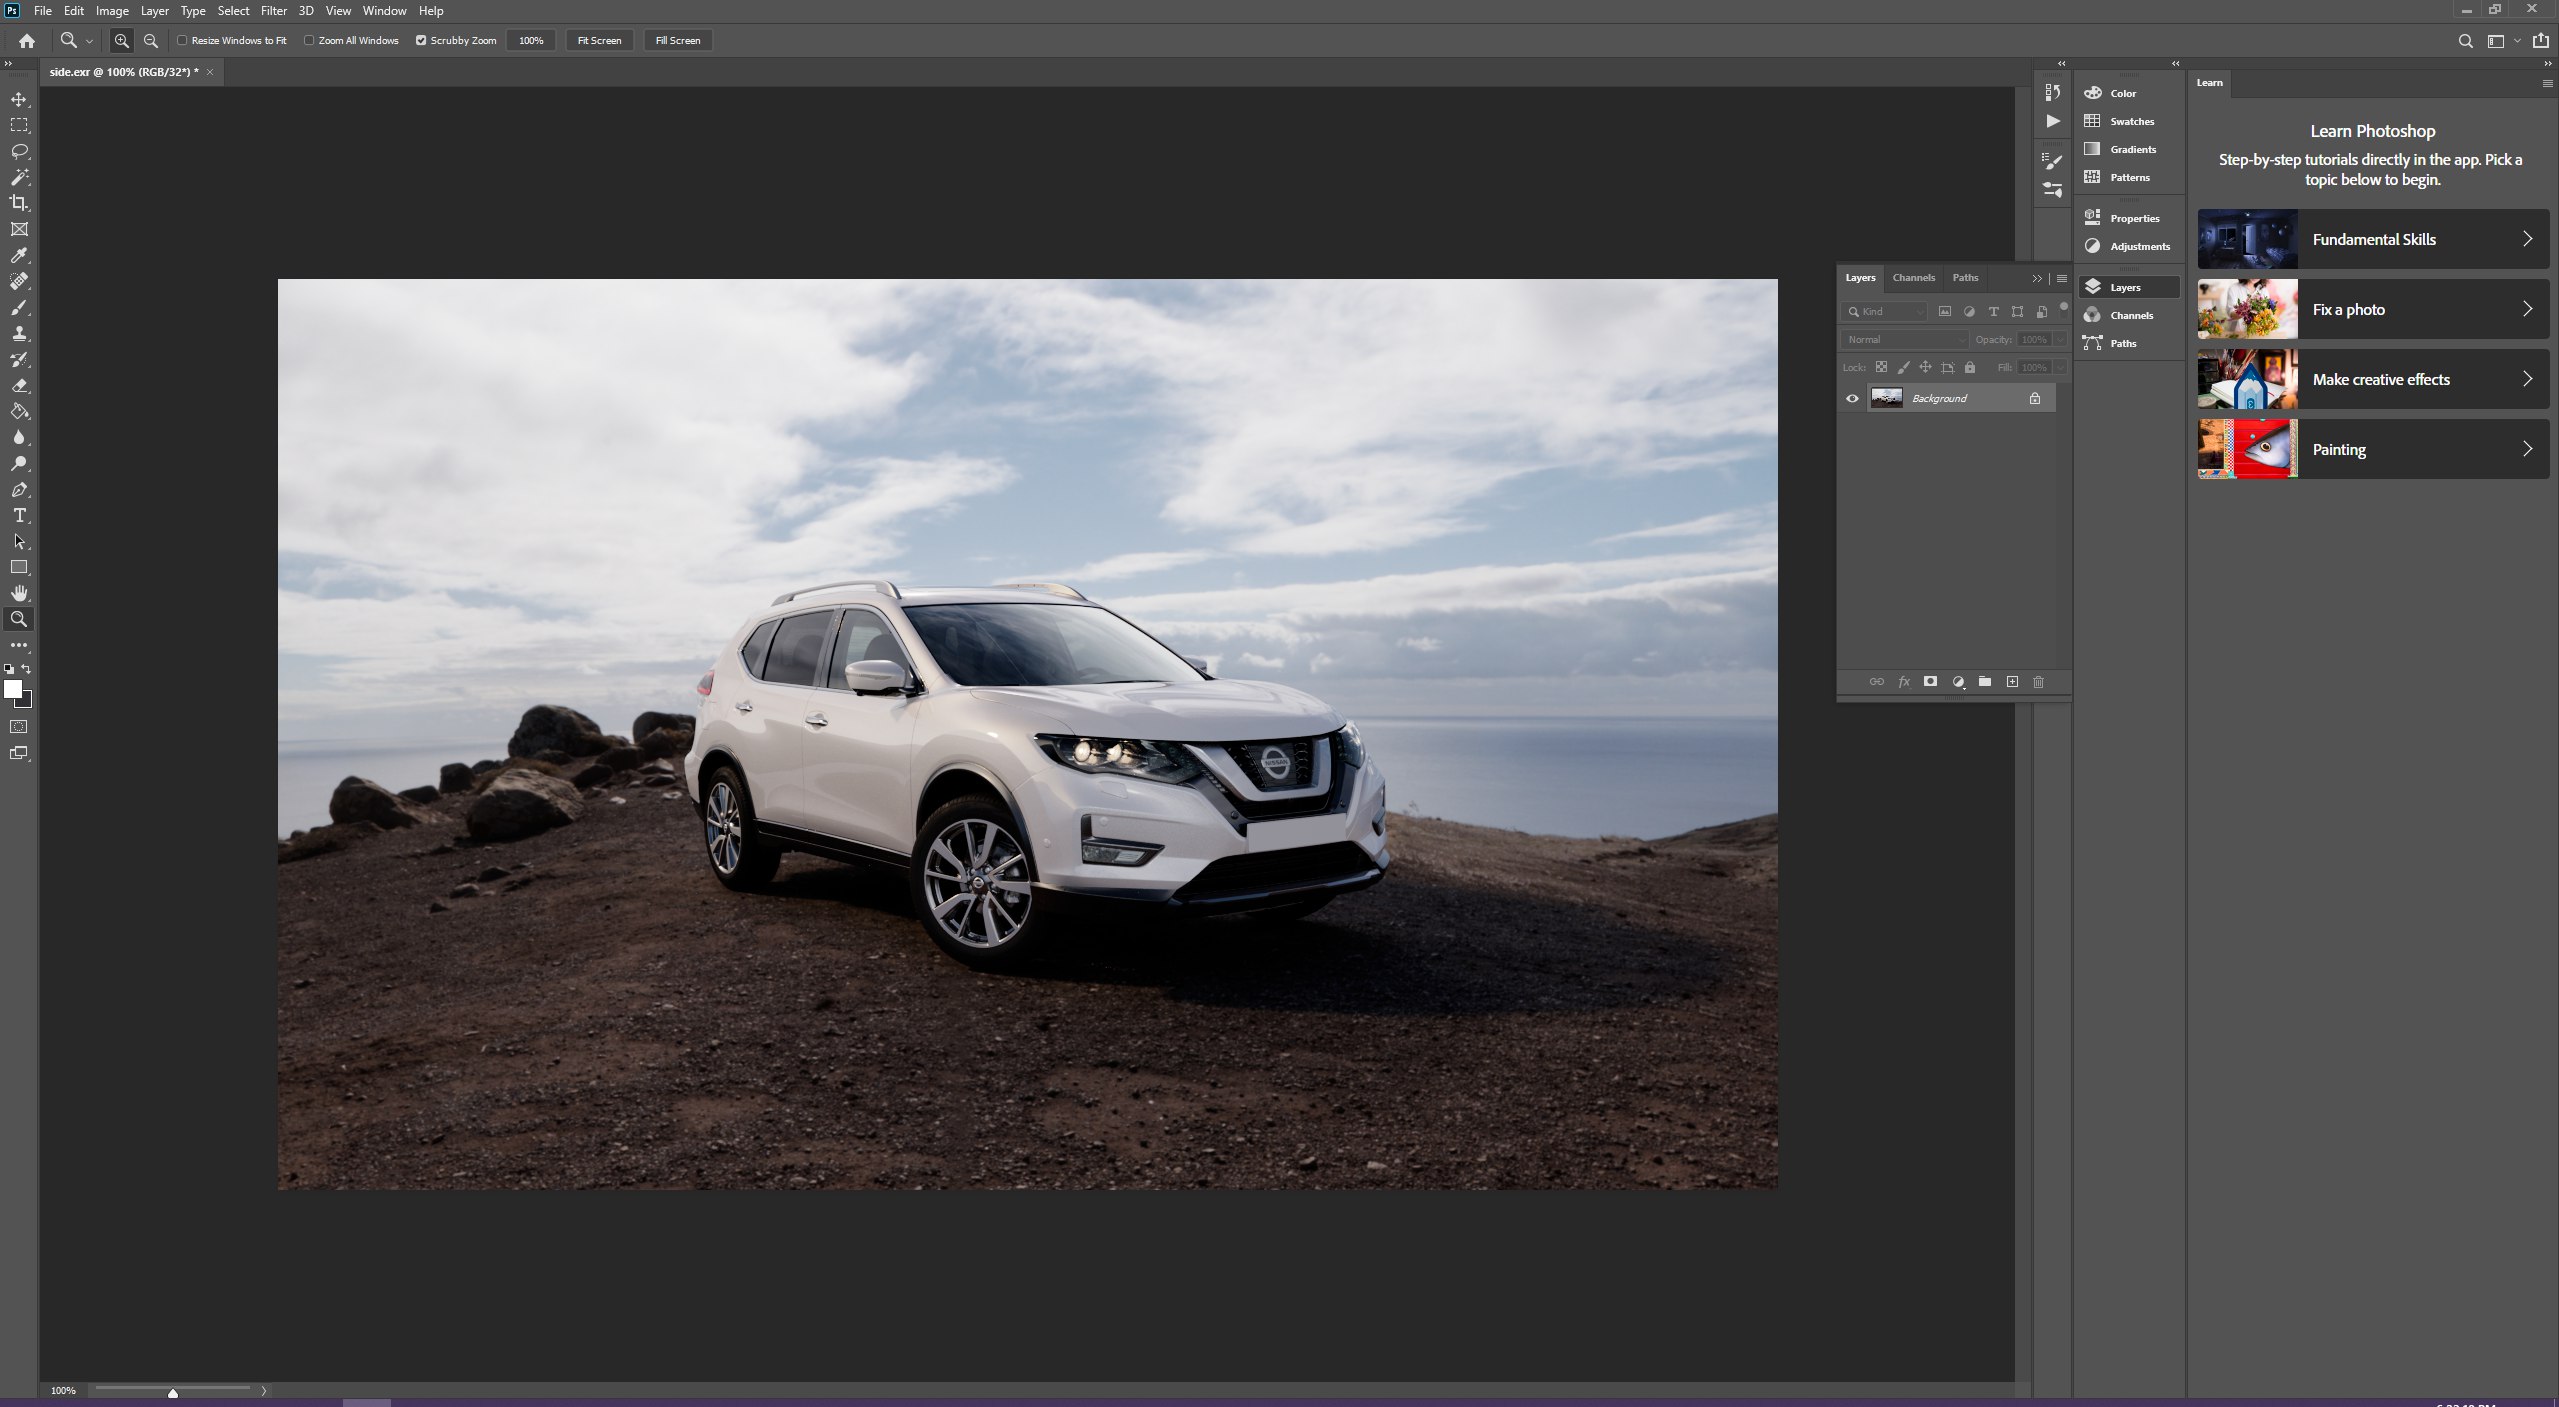Expand Fix a photo tutorials

pos(2373,309)
